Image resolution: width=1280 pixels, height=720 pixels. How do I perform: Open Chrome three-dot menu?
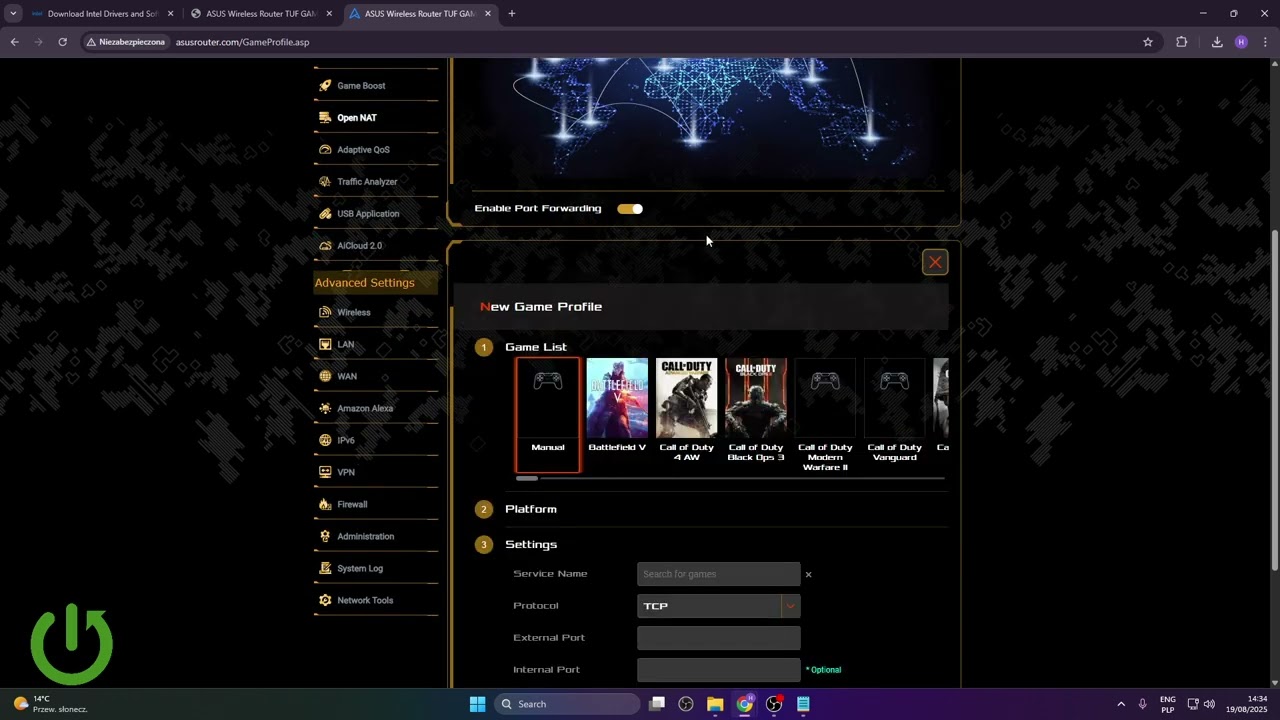[1266, 42]
